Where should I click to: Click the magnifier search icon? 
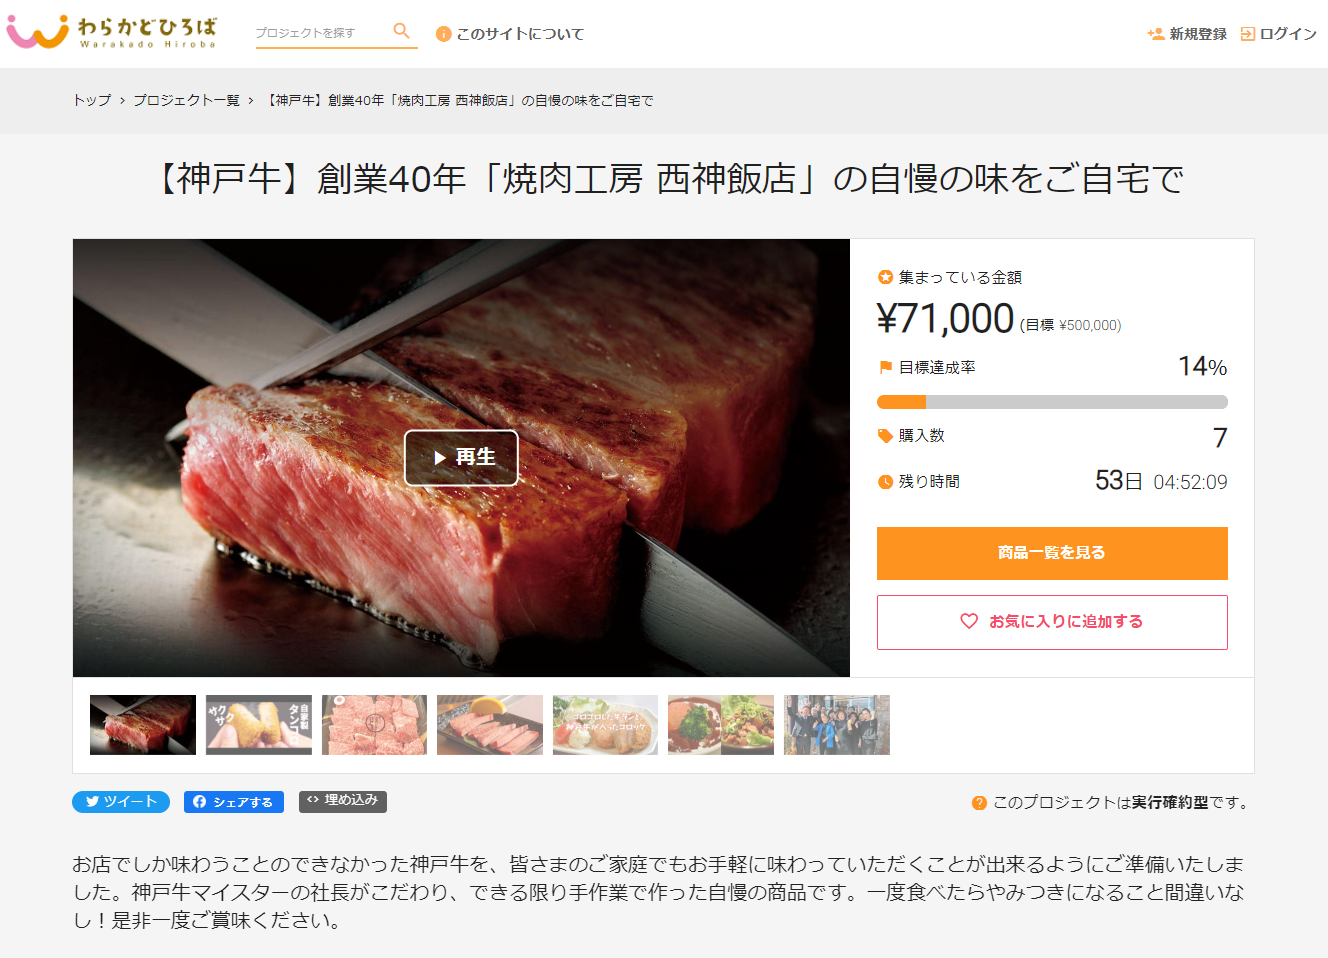401,31
